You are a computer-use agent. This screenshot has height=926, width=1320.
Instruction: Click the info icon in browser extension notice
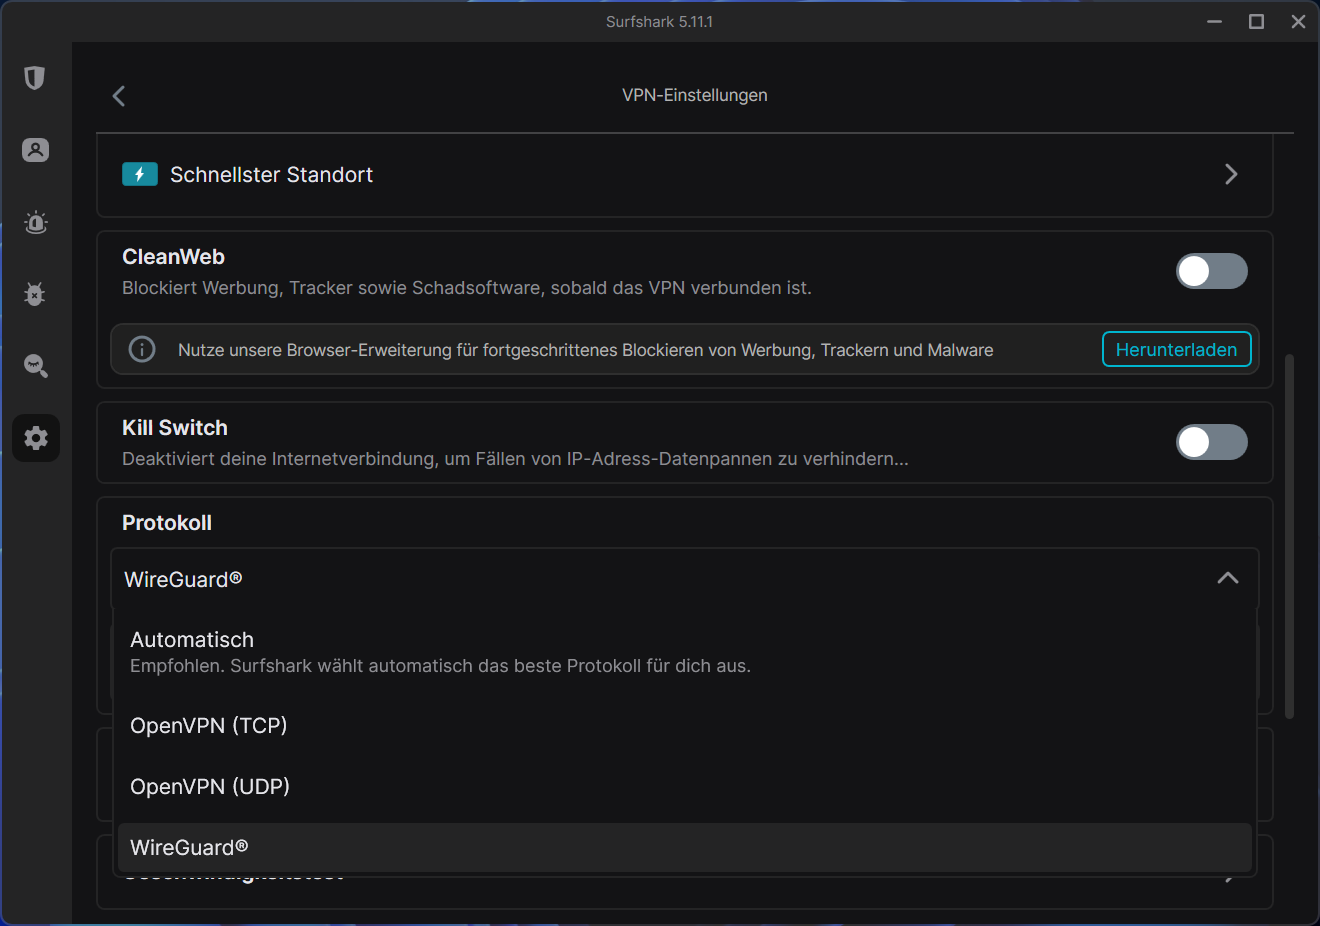pyautogui.click(x=142, y=349)
